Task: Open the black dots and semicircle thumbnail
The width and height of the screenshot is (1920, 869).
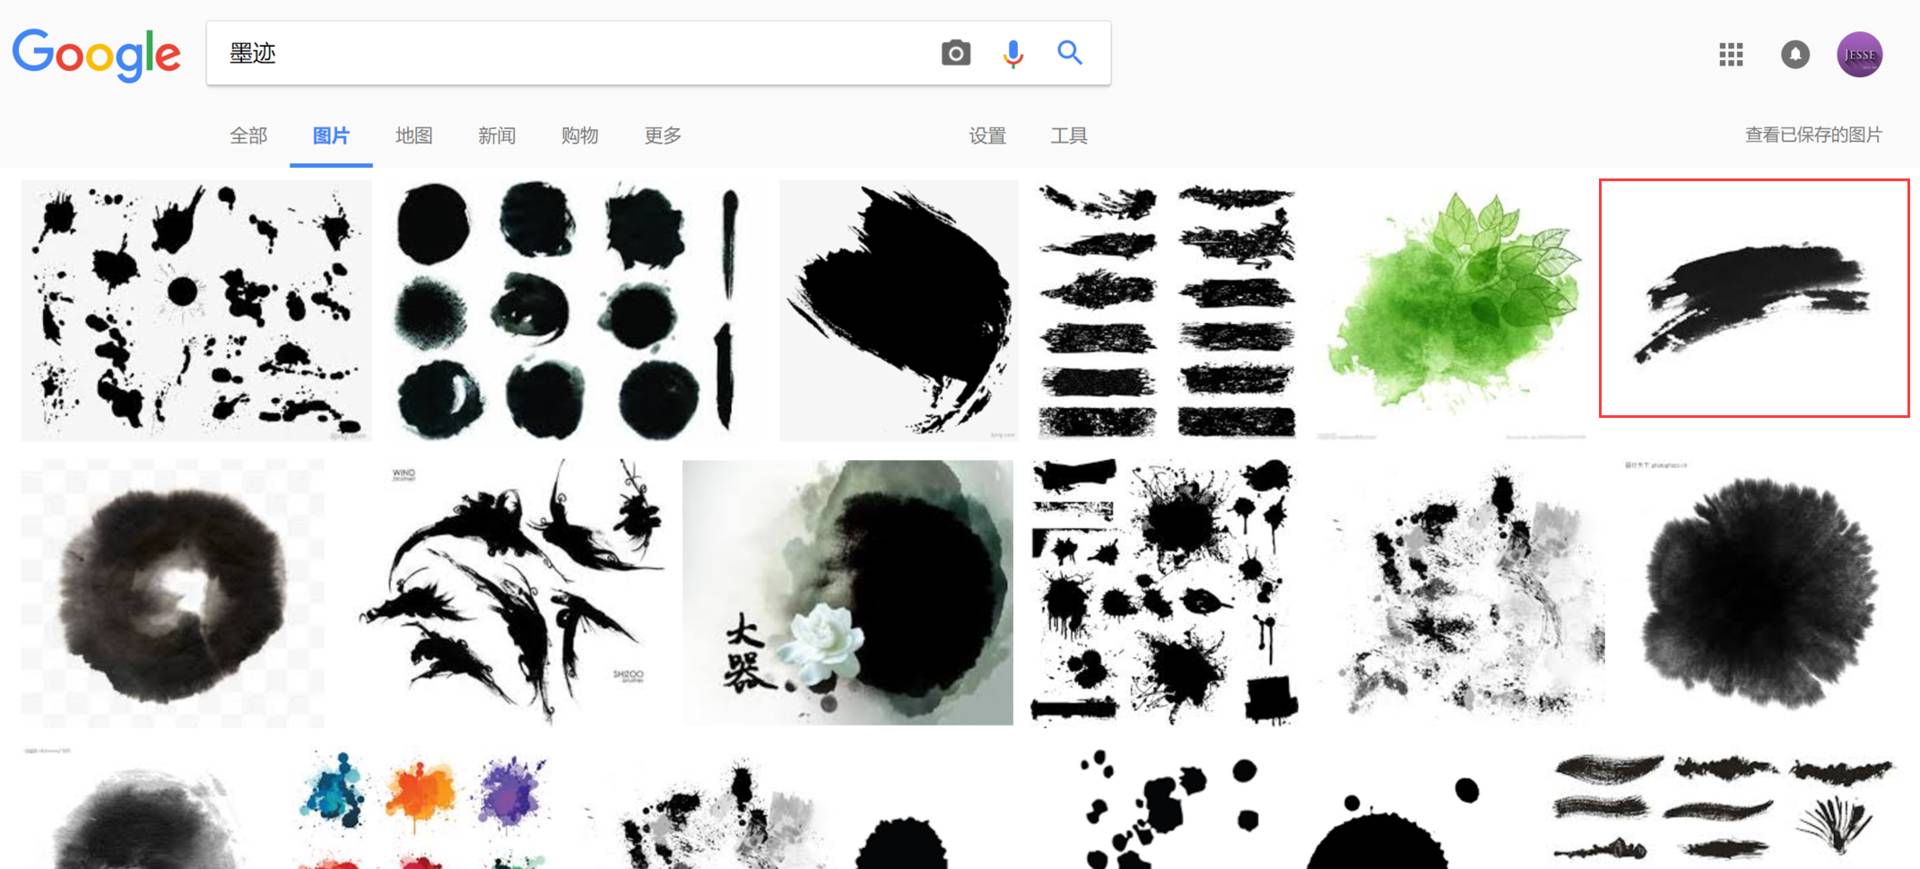Action: pos(1280,808)
